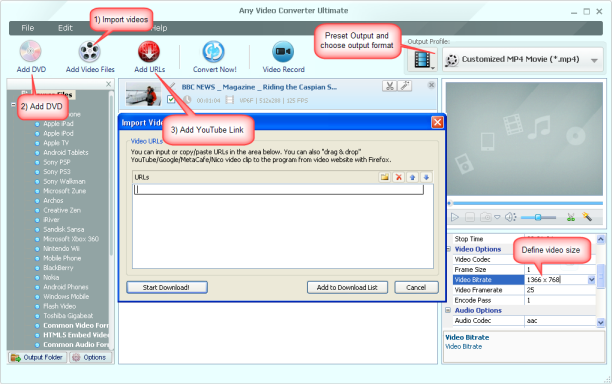Remove the BBC NEWS video from list

tap(431, 85)
